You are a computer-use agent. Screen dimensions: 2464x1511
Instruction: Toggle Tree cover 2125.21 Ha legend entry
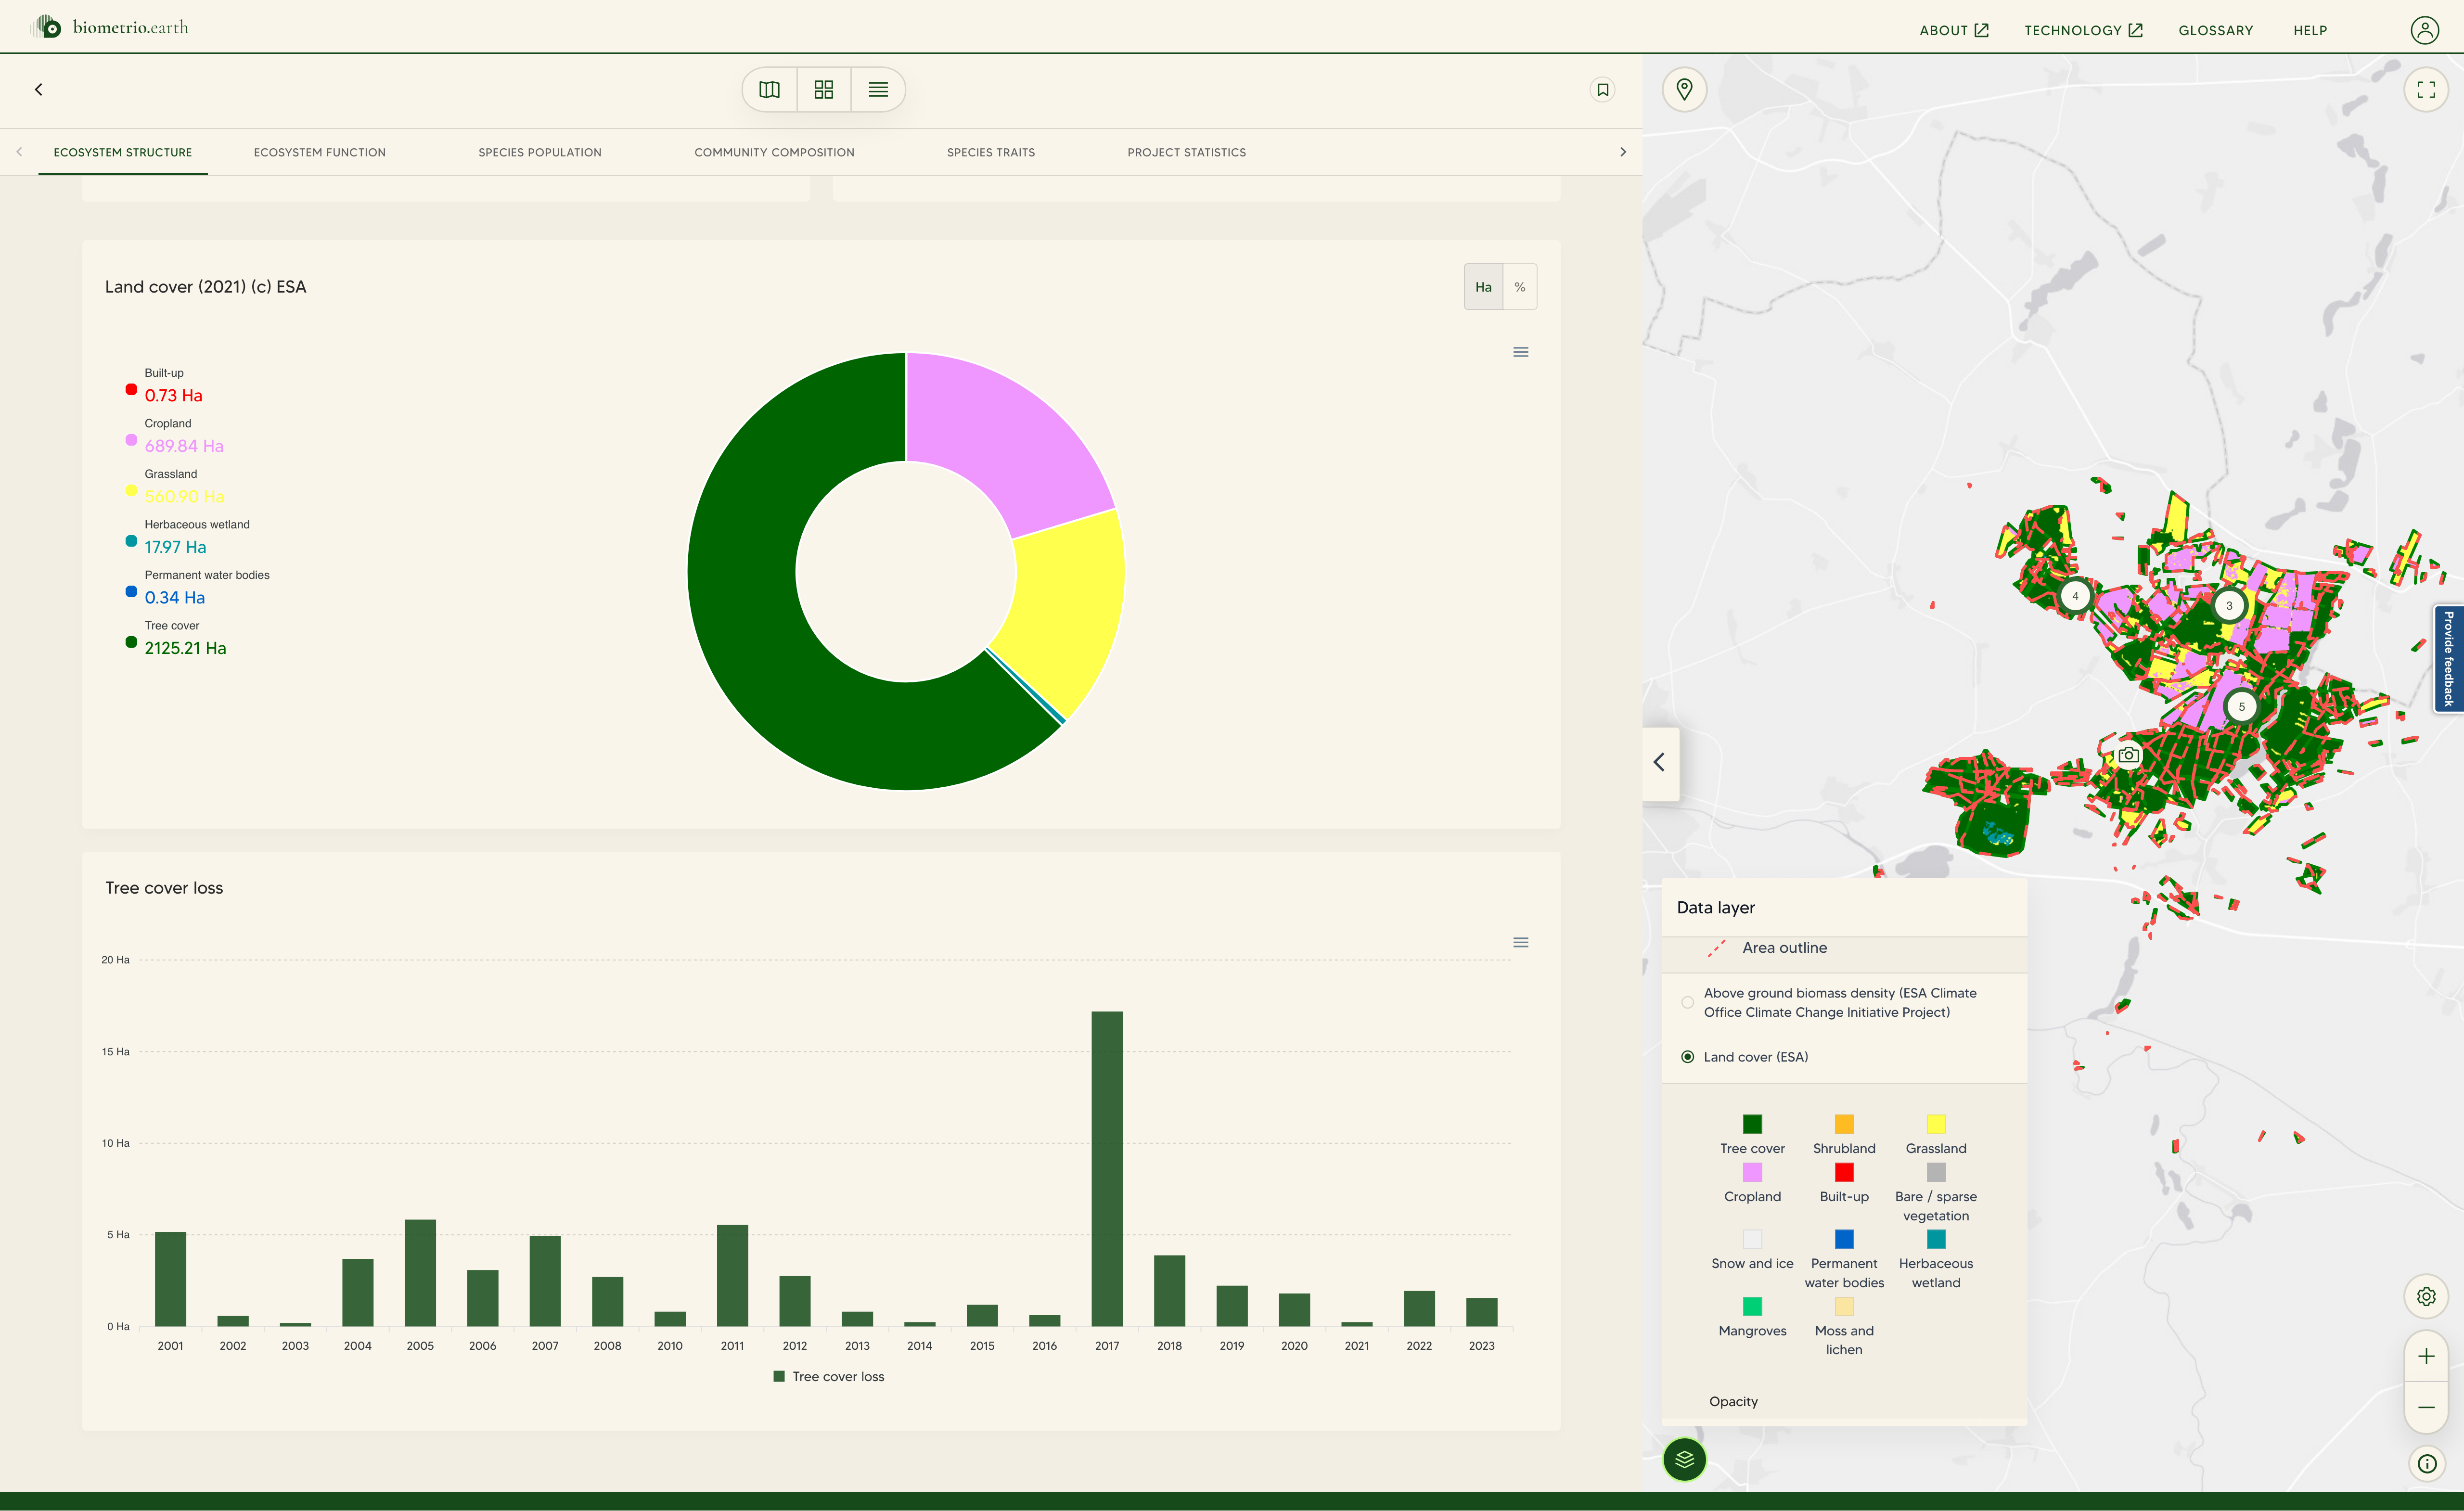click(x=176, y=638)
